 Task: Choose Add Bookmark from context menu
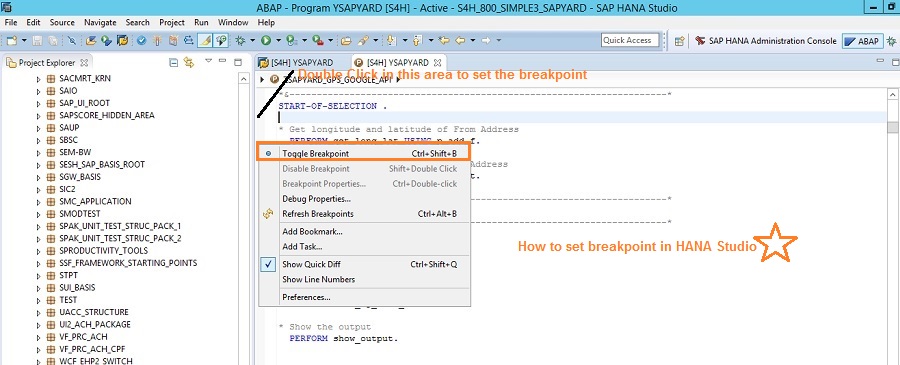(x=312, y=232)
